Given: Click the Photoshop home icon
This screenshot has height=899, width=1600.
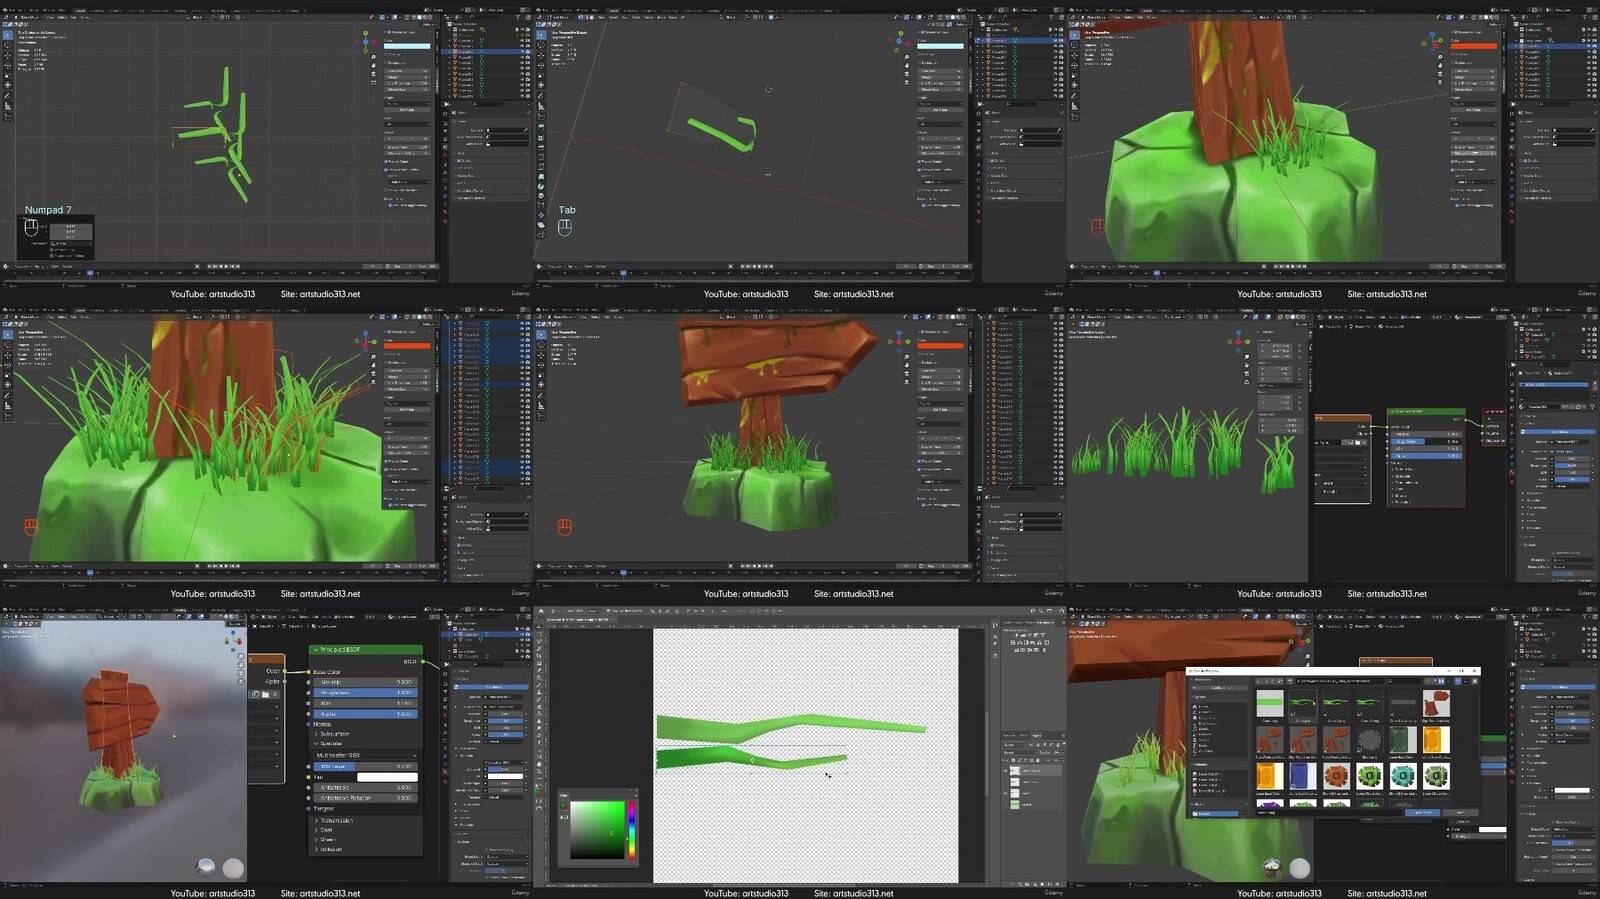Looking at the screenshot, I should (541, 610).
